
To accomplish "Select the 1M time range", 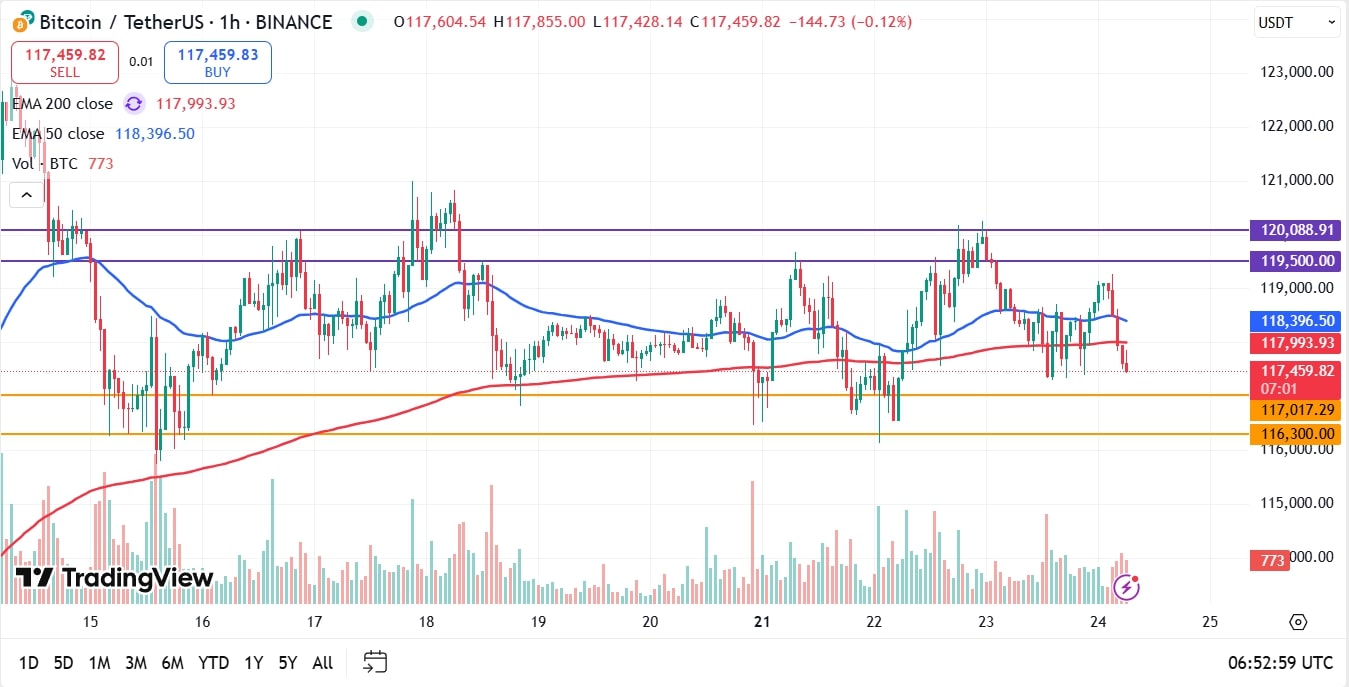I will tap(99, 662).
